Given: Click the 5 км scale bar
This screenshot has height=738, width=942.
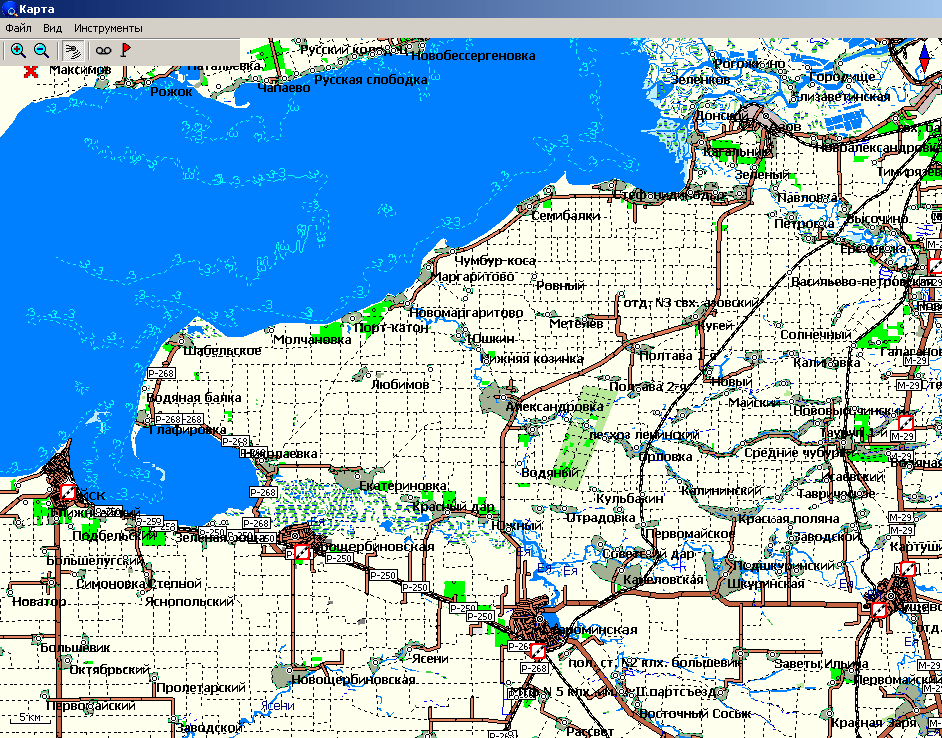Looking at the screenshot, I should [30, 718].
